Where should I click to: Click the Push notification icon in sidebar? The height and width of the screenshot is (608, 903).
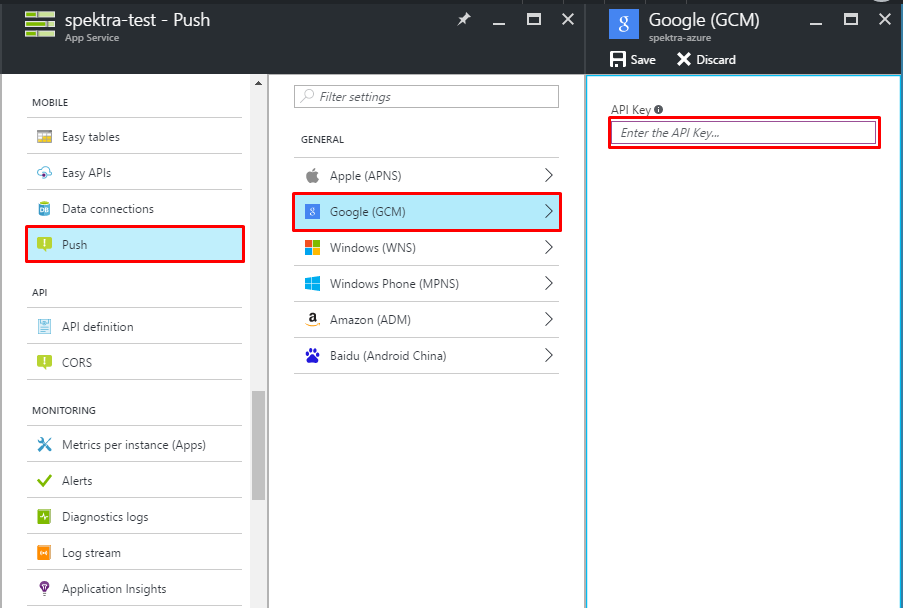point(44,244)
